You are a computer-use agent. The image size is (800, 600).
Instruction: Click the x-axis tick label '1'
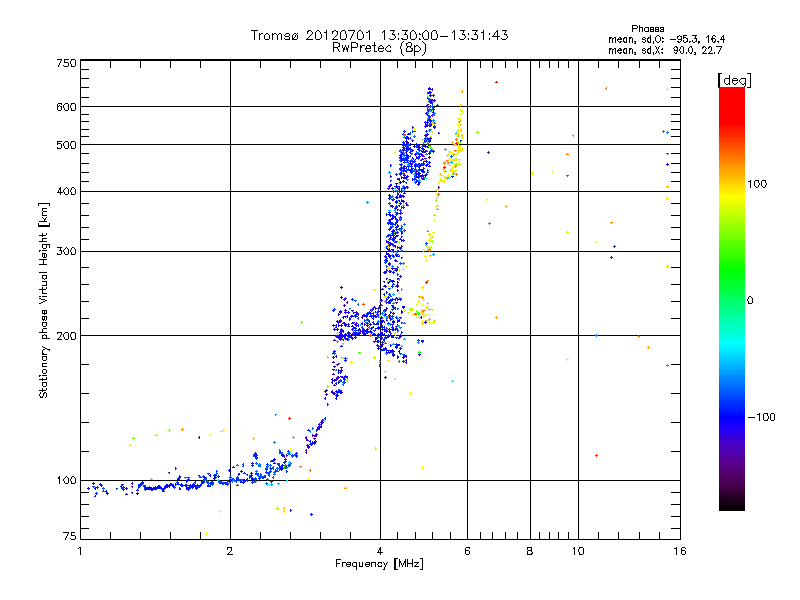[81, 551]
